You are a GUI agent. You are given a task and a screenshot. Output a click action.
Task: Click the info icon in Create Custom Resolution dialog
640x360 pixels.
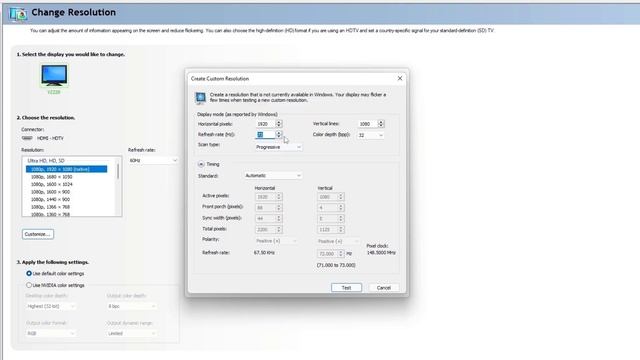point(200,98)
